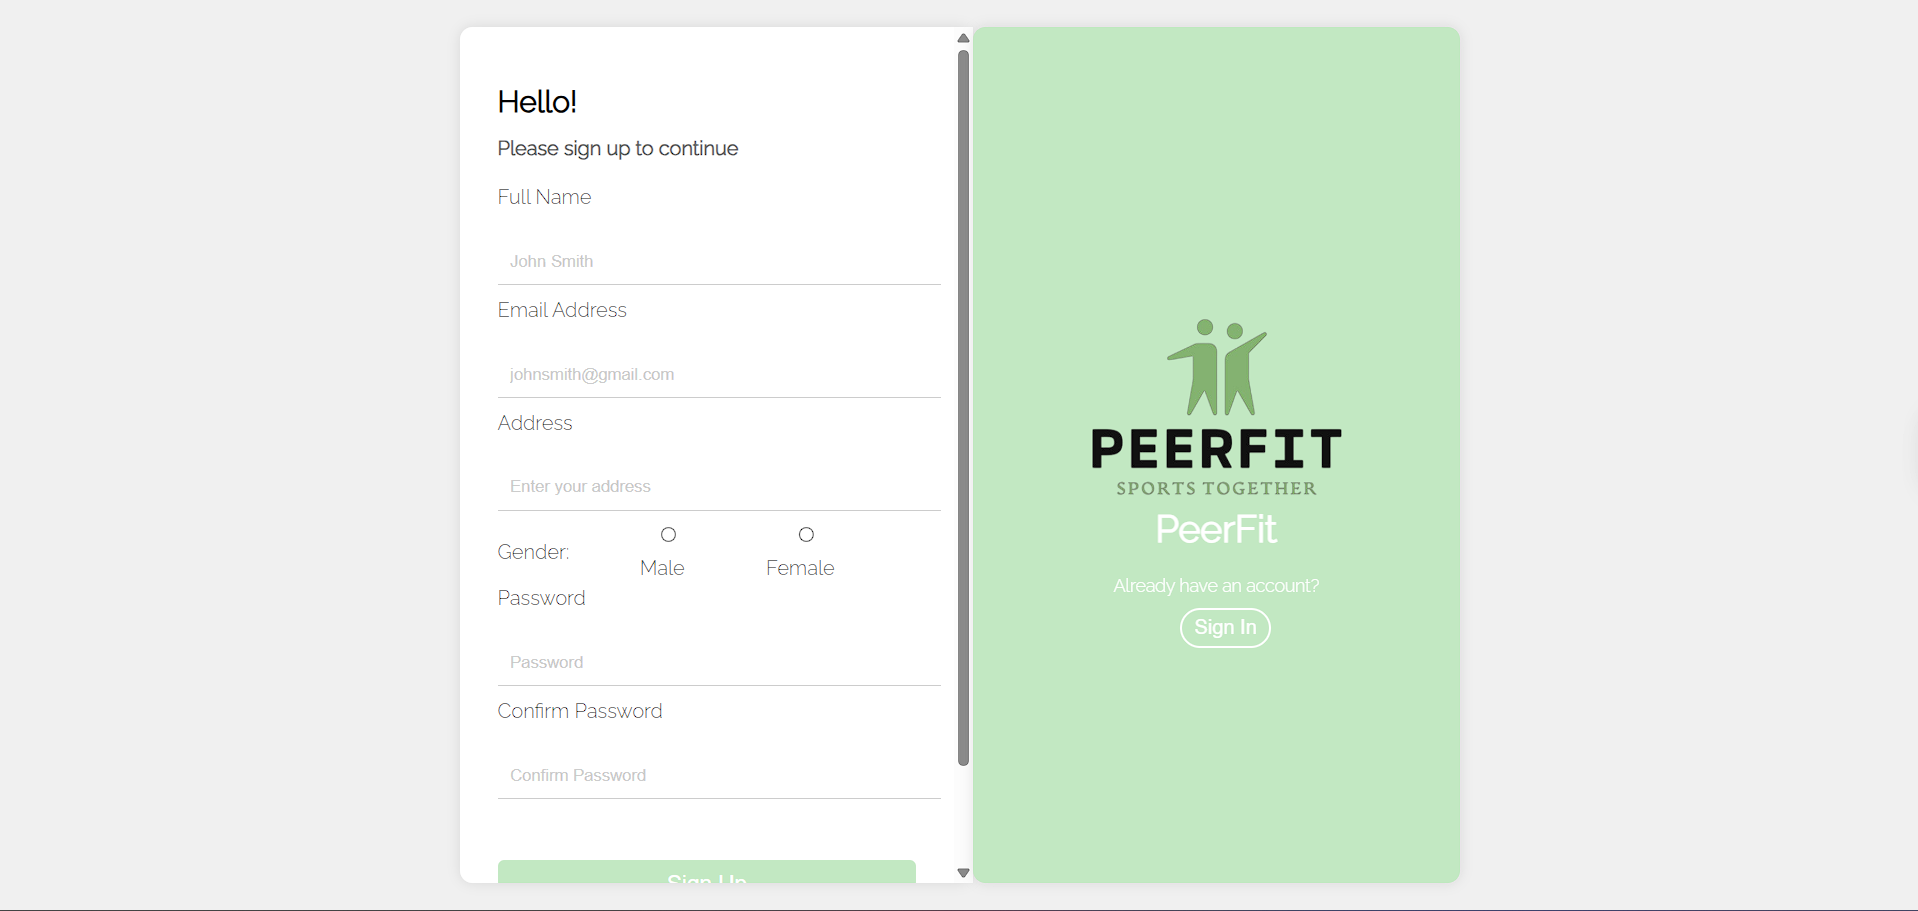Select the Female radio button

[806, 535]
